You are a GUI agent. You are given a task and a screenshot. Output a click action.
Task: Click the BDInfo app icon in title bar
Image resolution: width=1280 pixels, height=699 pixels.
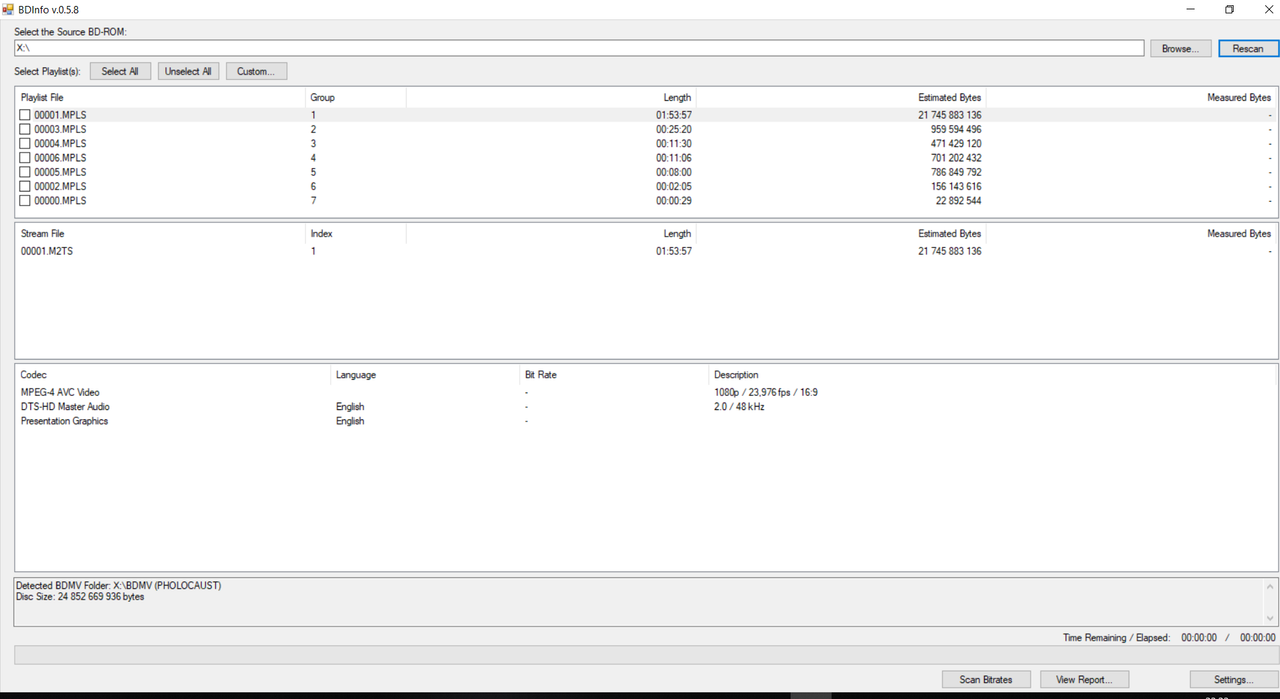coord(8,9)
